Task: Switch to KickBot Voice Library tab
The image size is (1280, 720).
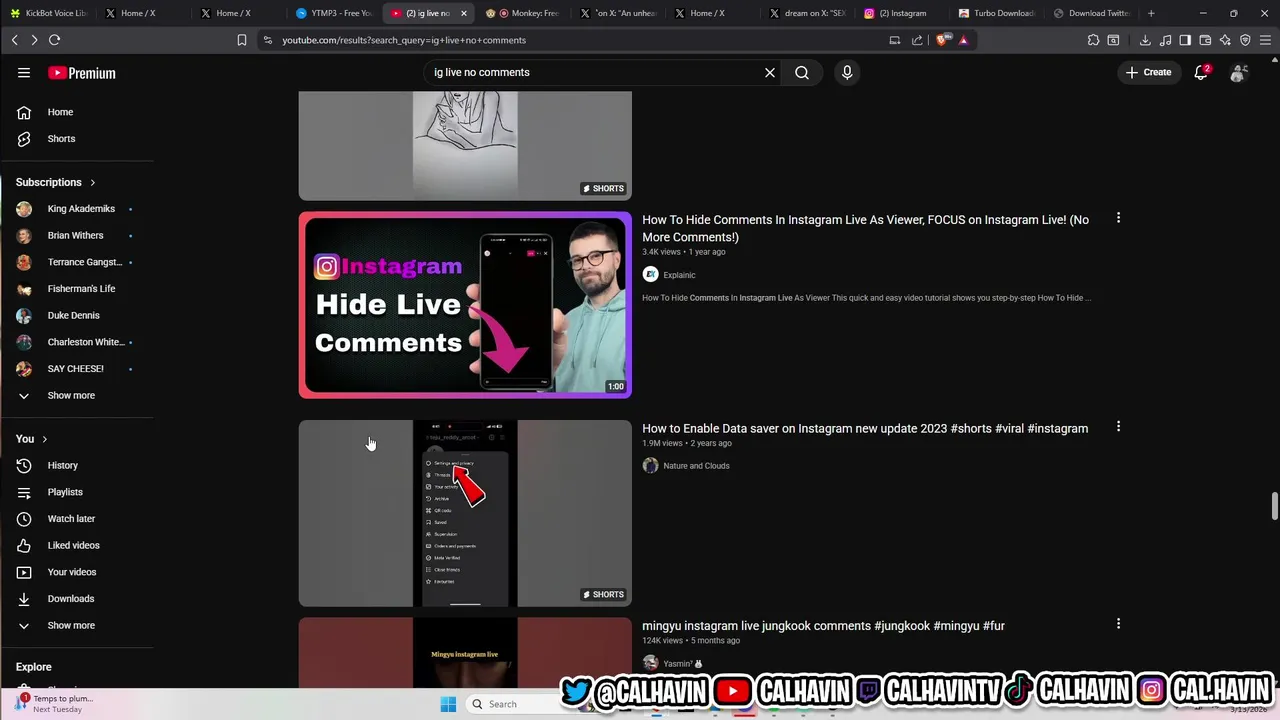Action: click(x=48, y=13)
